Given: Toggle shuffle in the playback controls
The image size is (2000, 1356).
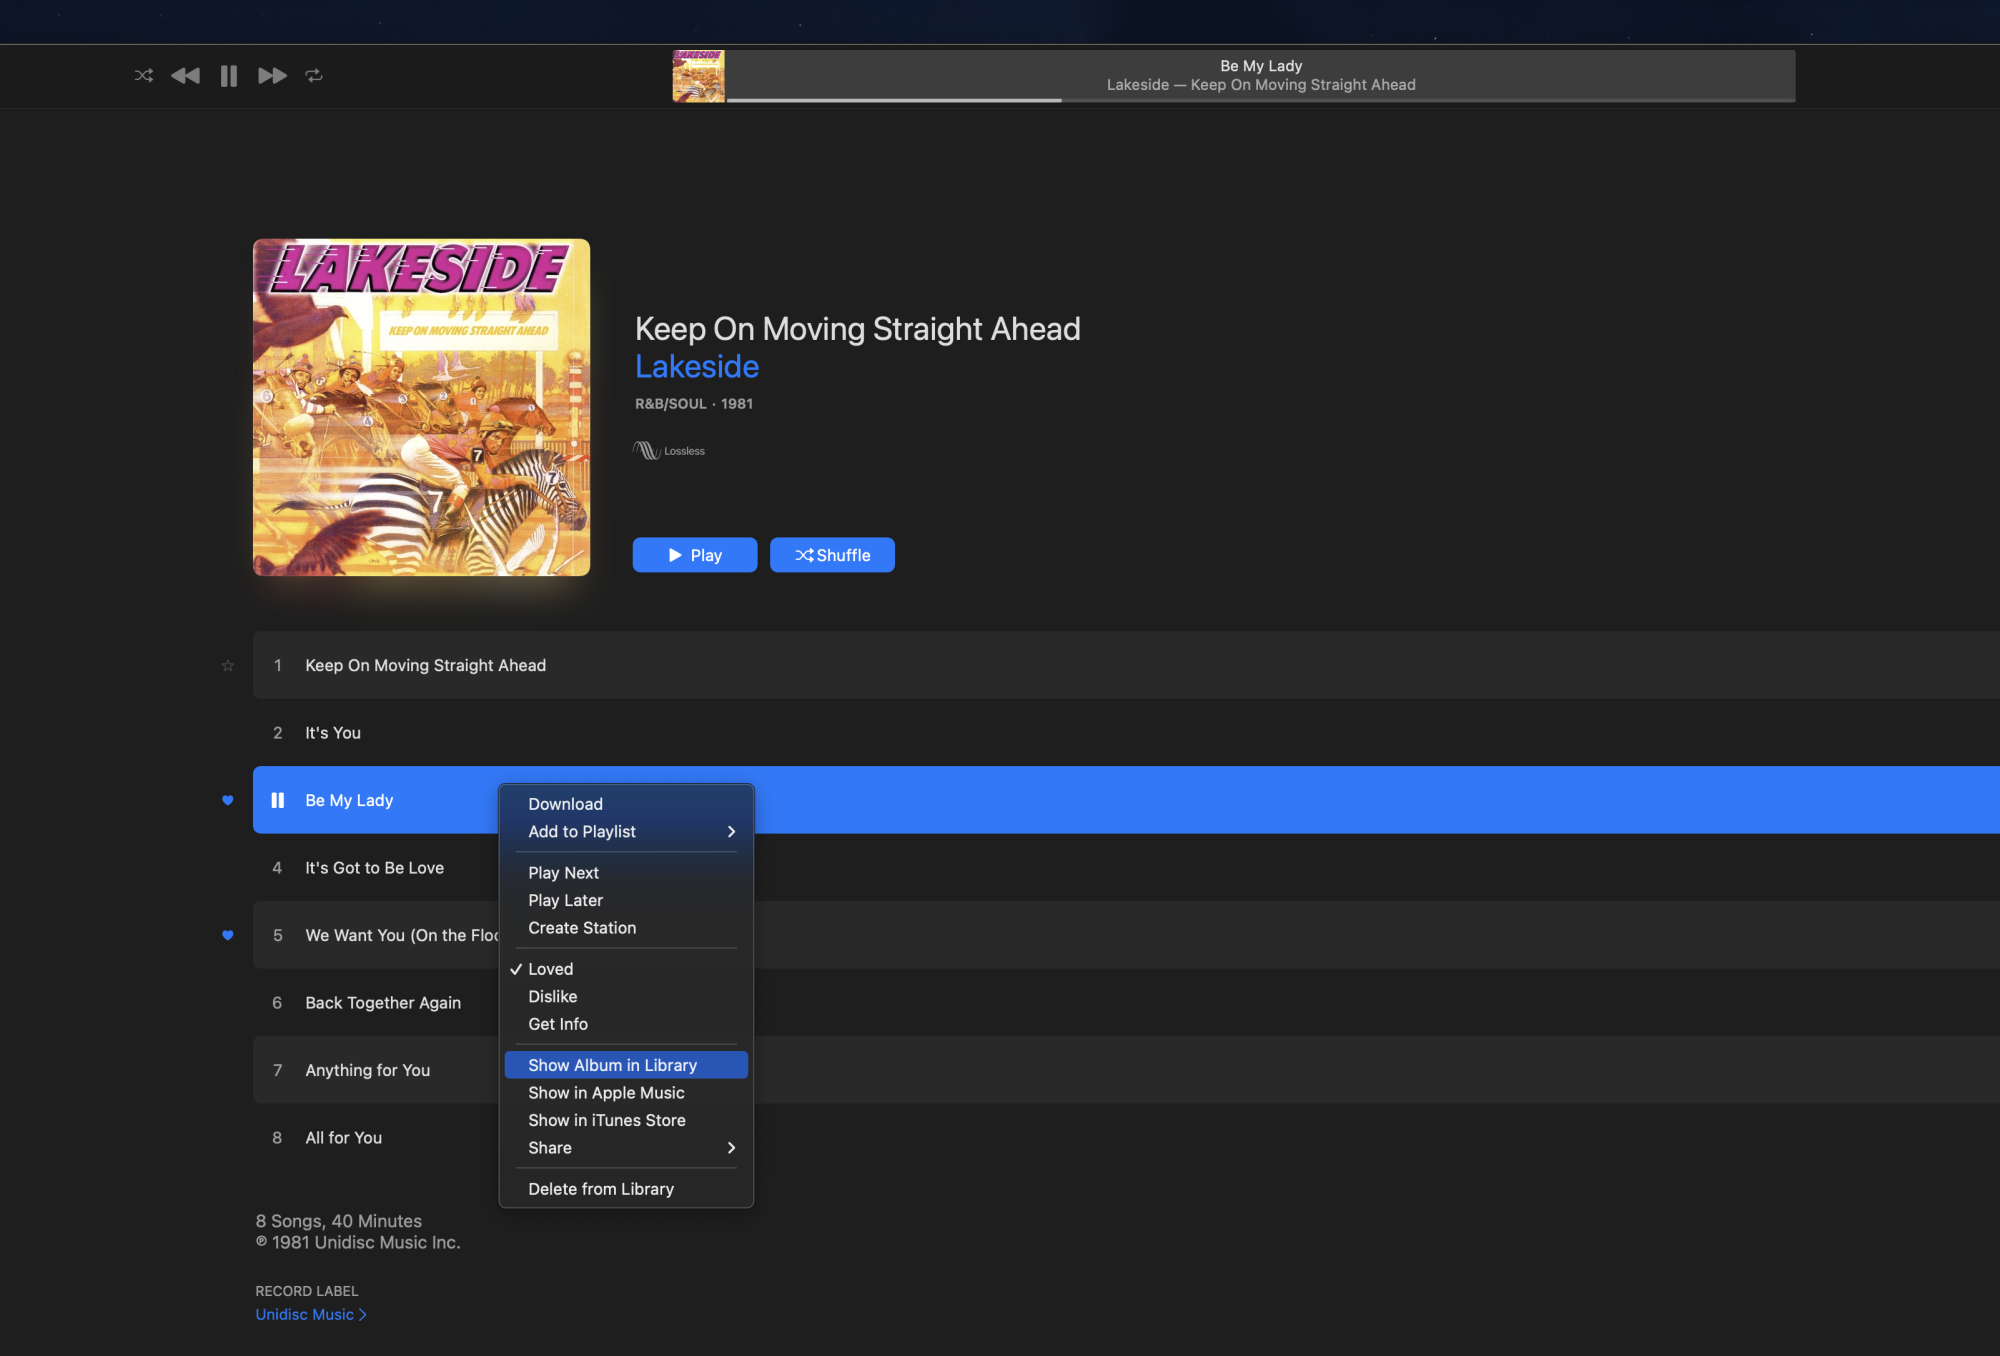Looking at the screenshot, I should point(144,76).
